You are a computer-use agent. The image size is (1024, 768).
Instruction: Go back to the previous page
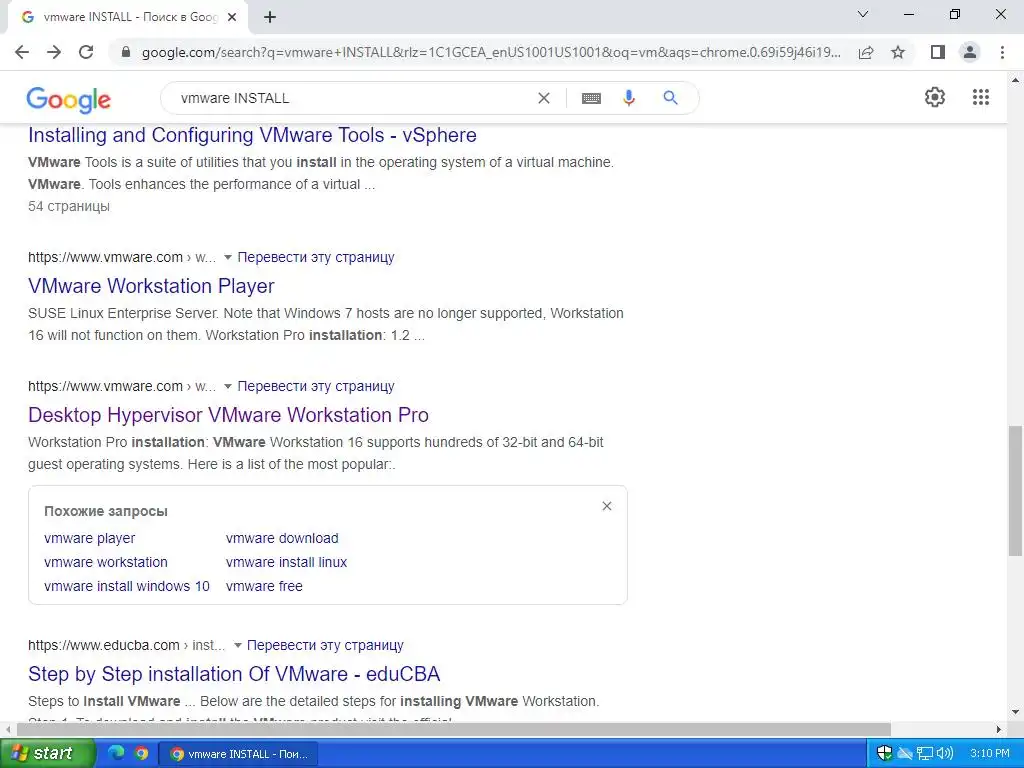coord(22,52)
